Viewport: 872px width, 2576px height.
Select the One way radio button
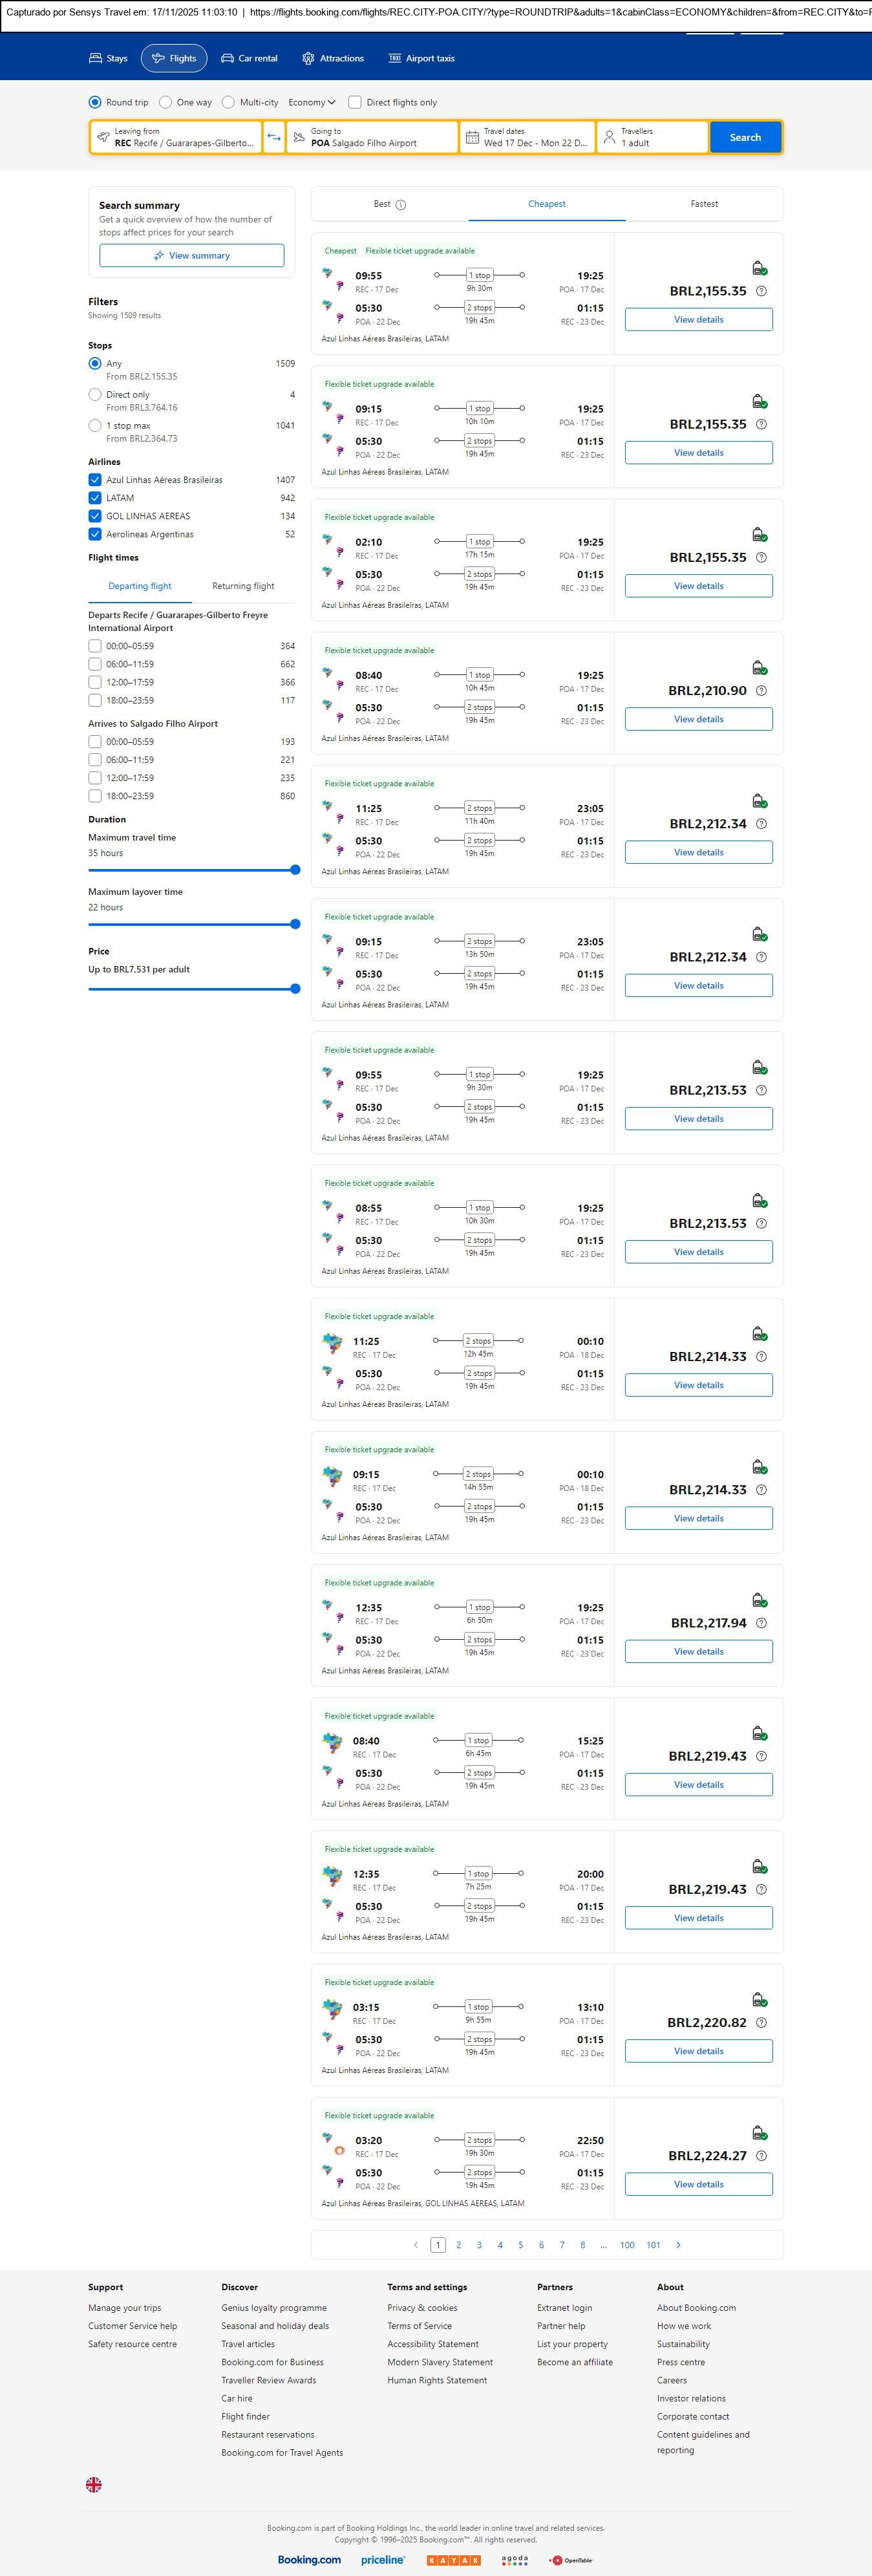pyautogui.click(x=165, y=102)
